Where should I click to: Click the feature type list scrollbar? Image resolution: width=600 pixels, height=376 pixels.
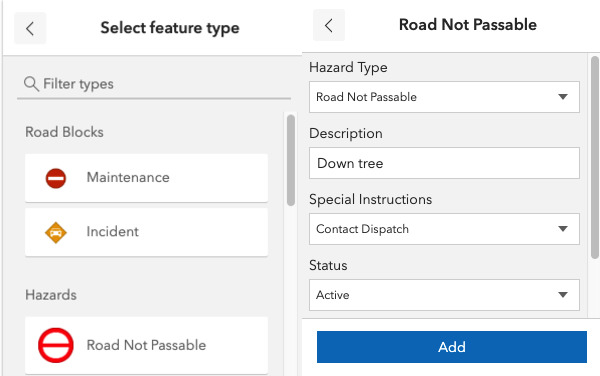(291, 160)
